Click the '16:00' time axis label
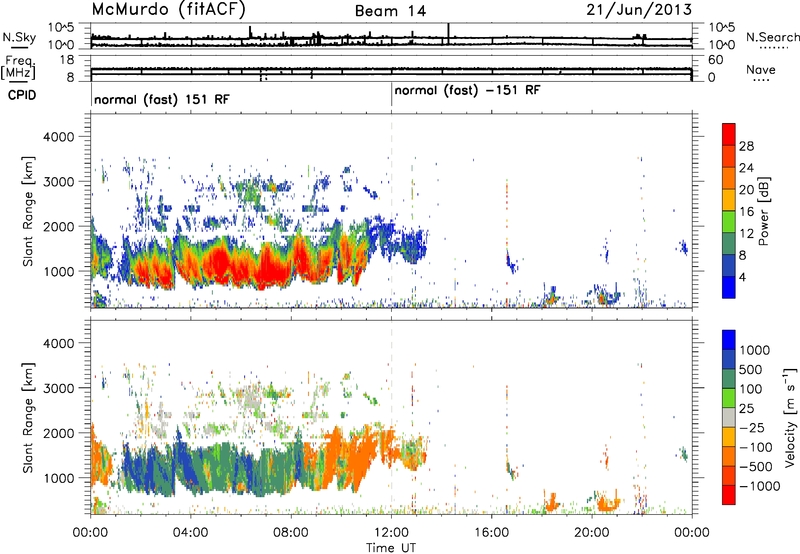The image size is (800, 554). coord(492,533)
